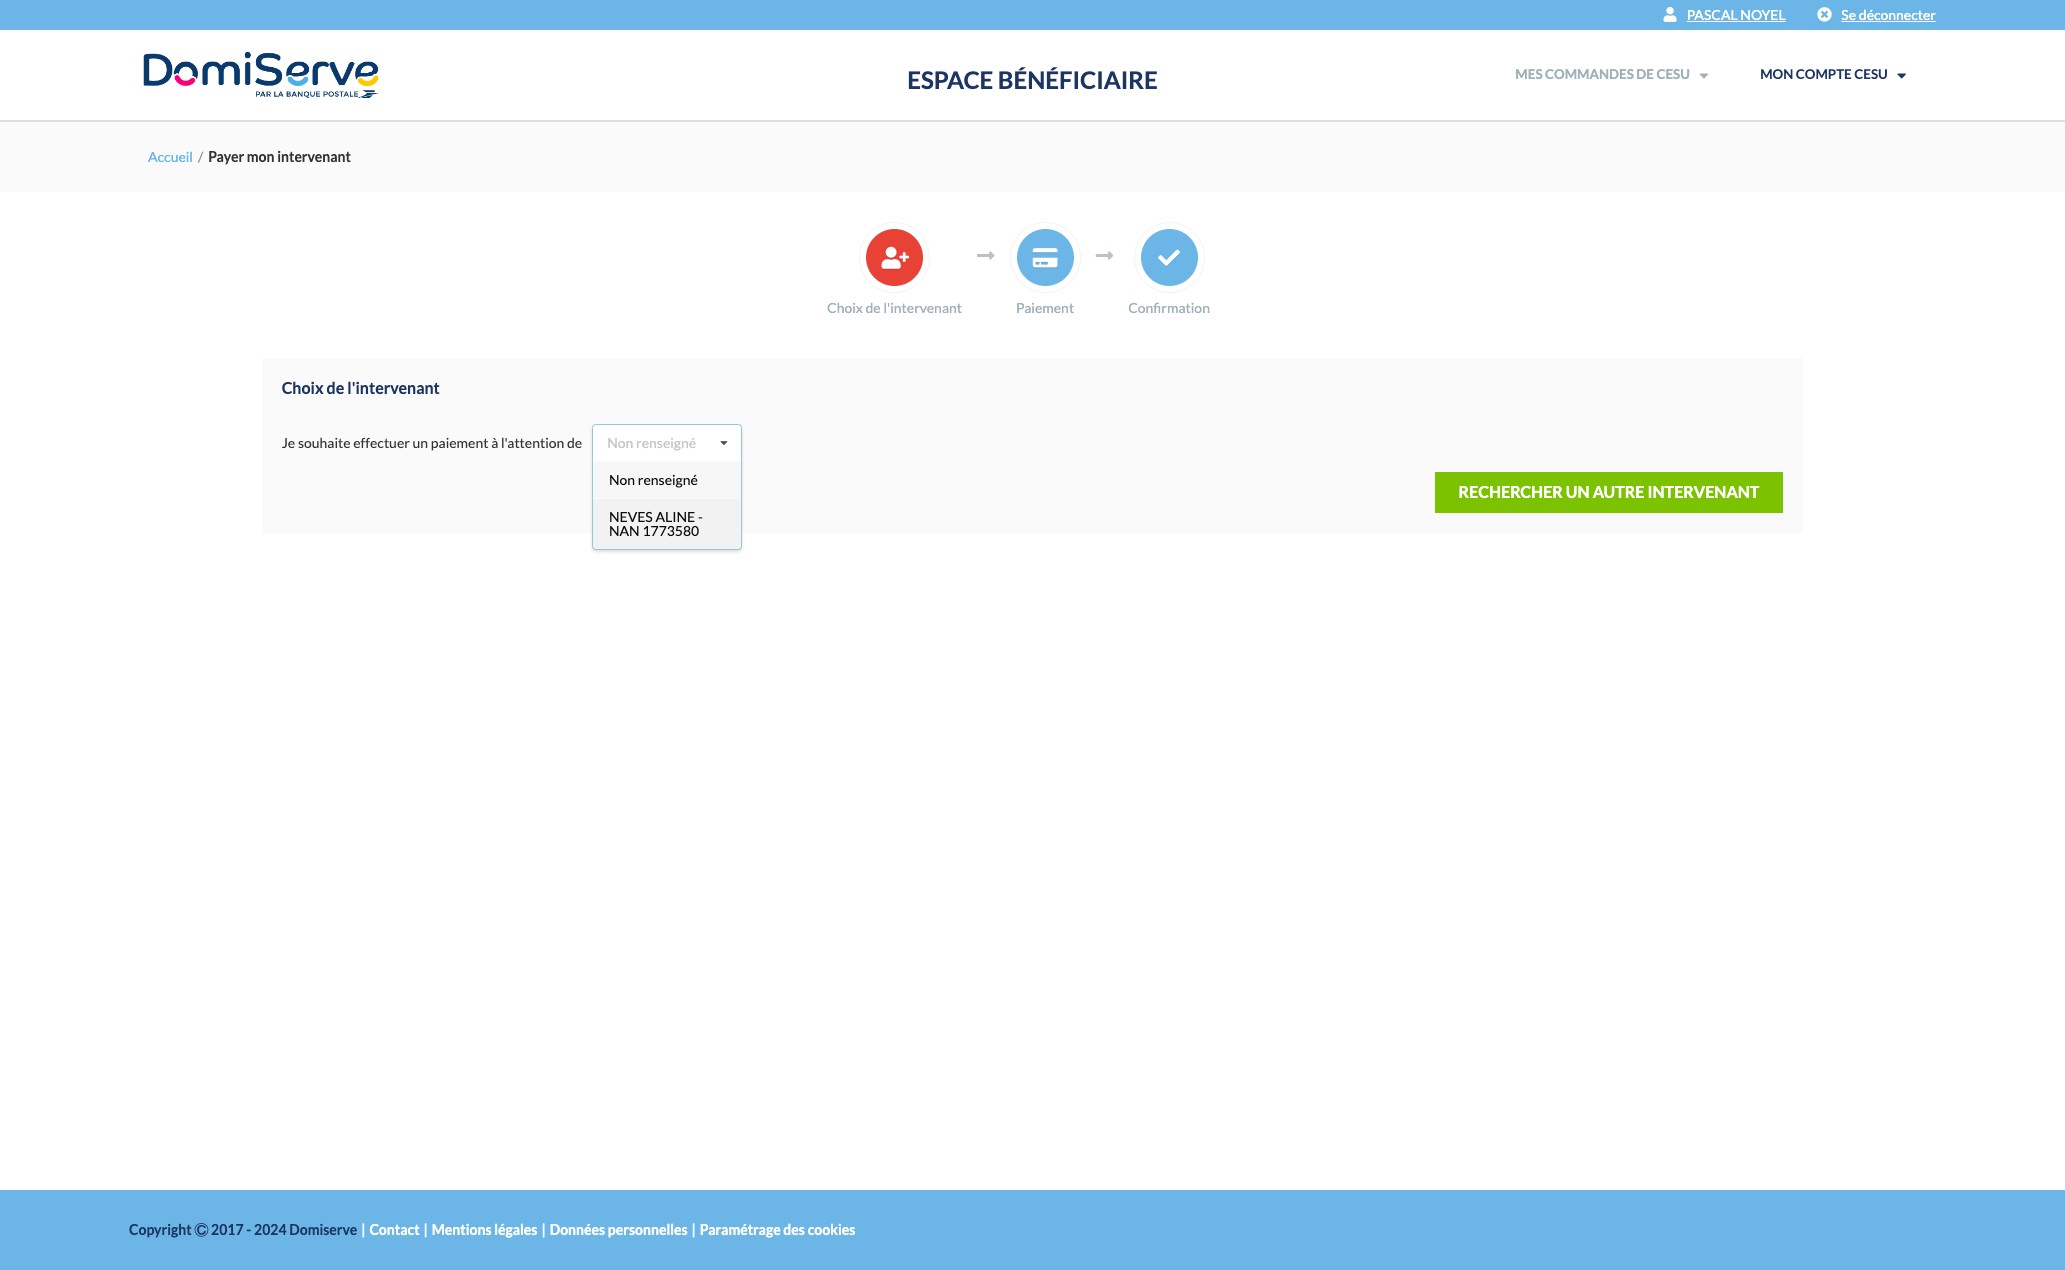Click the DomiServe logo
Viewport: 2065px width, 1270px height.
260,75
